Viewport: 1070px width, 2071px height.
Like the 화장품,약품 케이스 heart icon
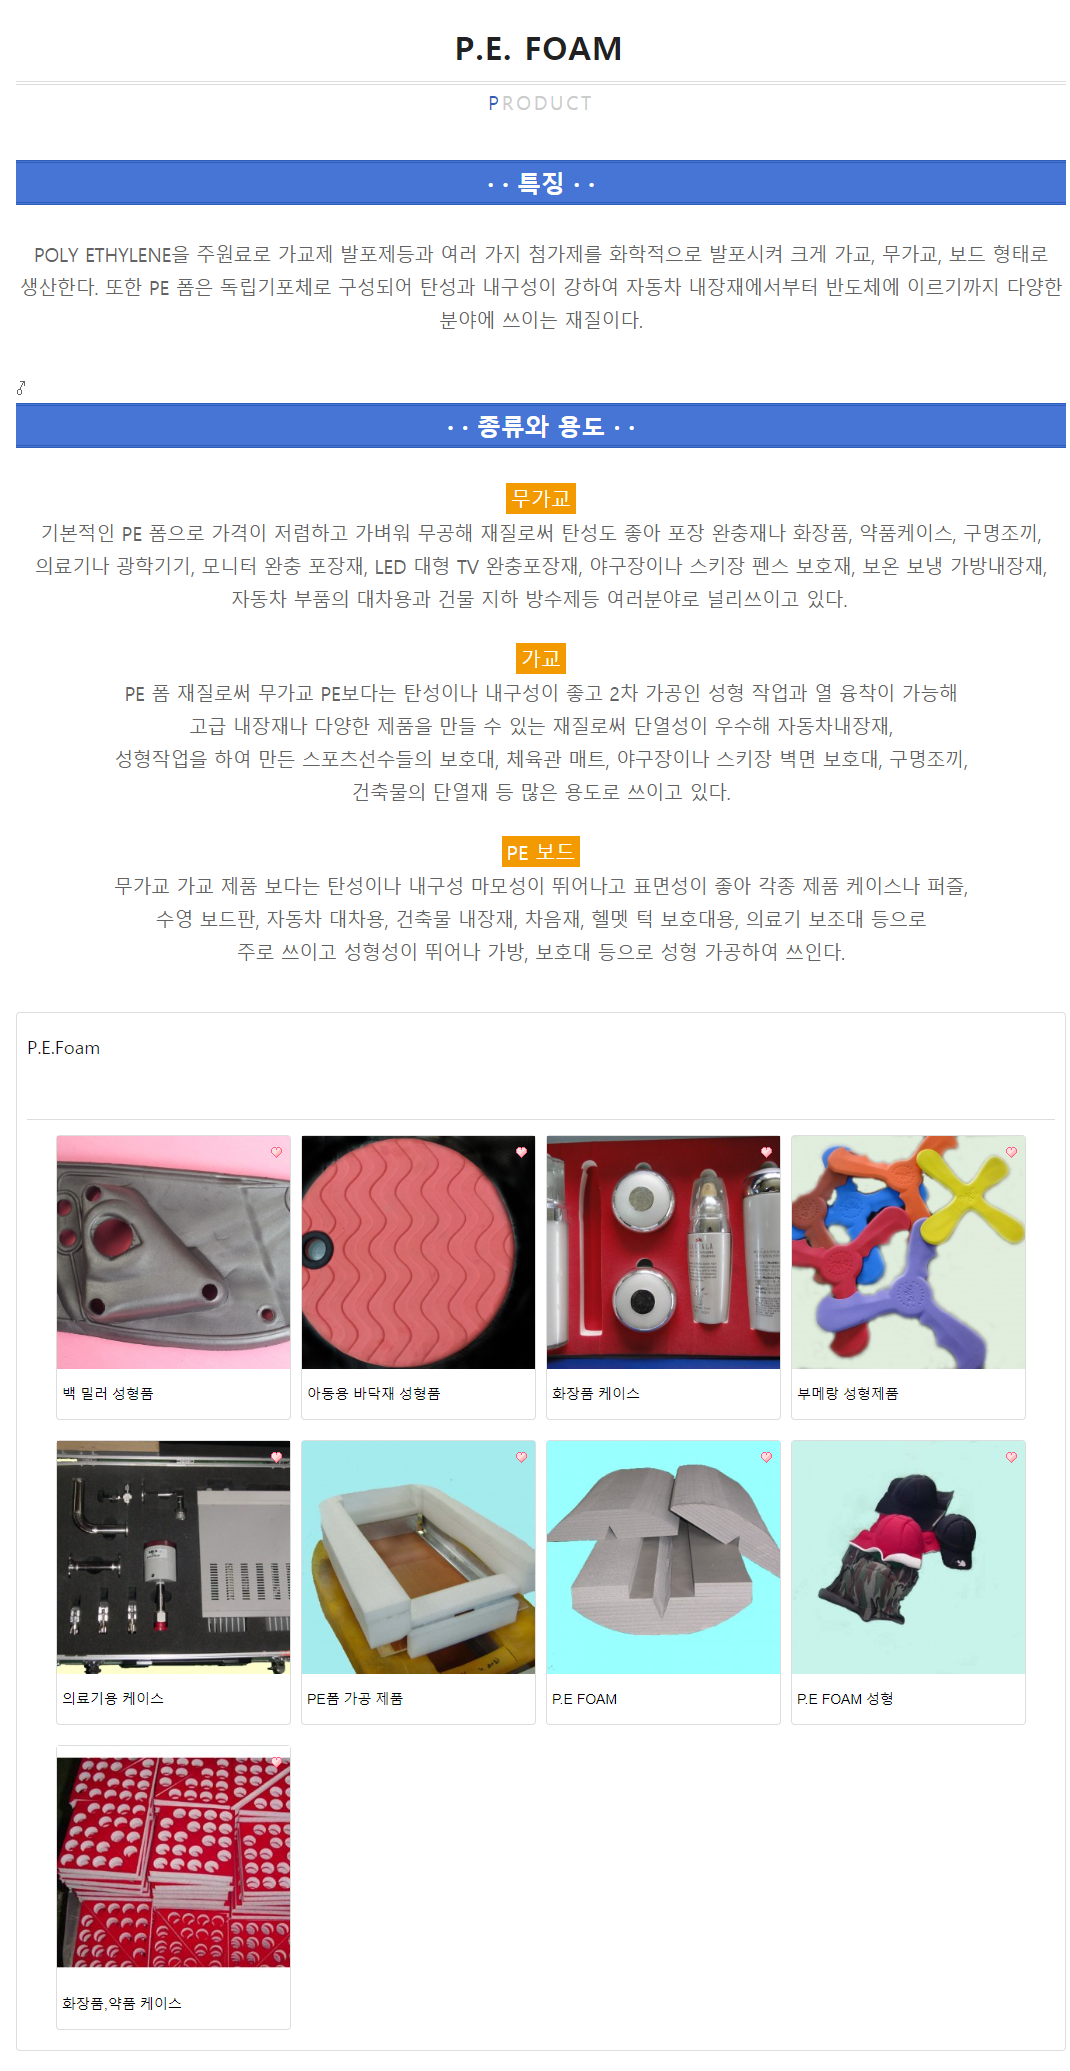click(276, 1762)
